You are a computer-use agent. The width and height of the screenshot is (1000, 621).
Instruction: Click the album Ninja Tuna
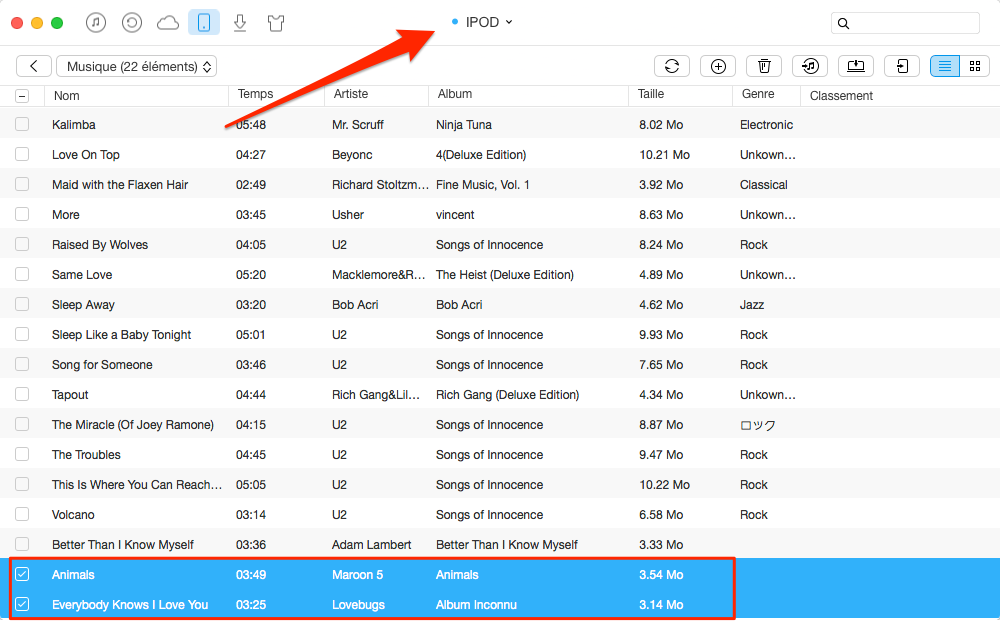[464, 124]
